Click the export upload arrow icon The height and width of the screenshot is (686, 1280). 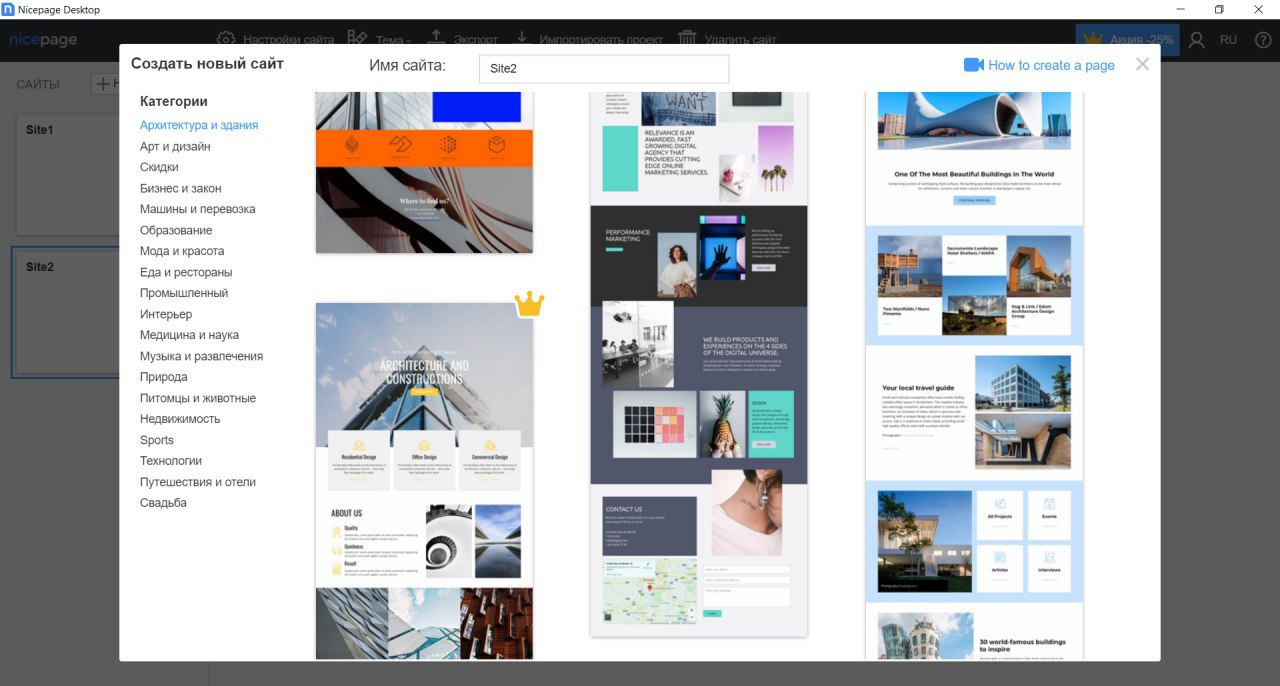(436, 38)
